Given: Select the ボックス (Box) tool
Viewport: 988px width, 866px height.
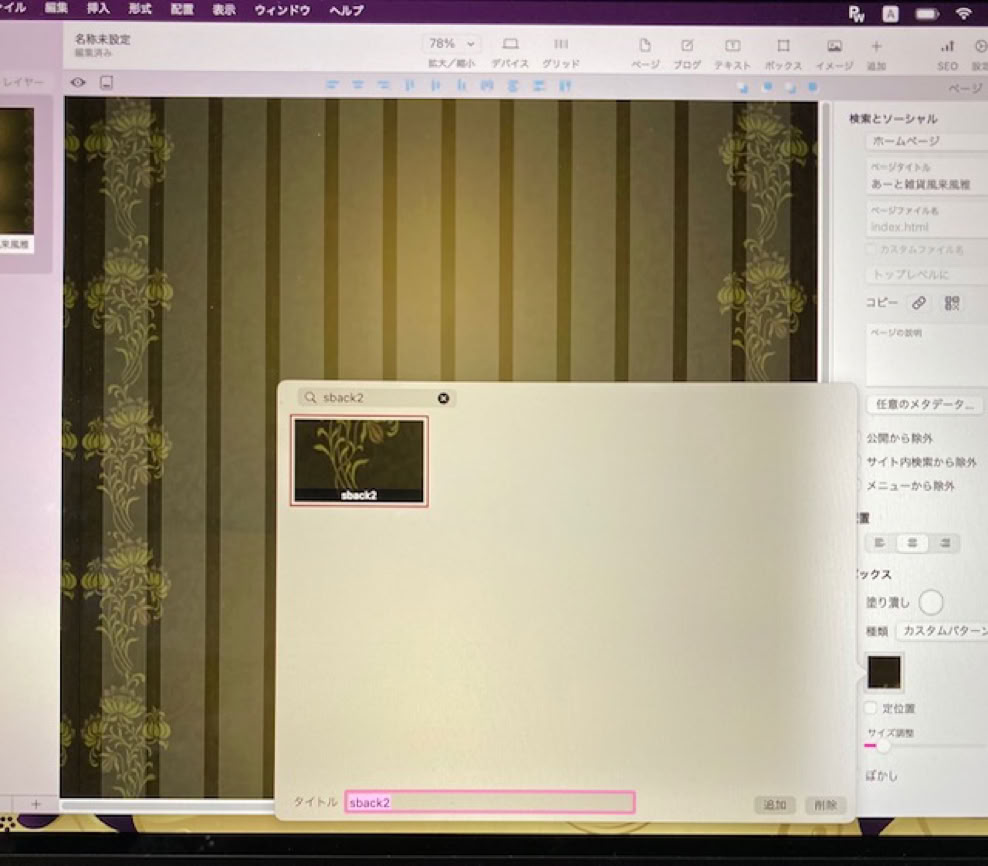Looking at the screenshot, I should click(783, 46).
